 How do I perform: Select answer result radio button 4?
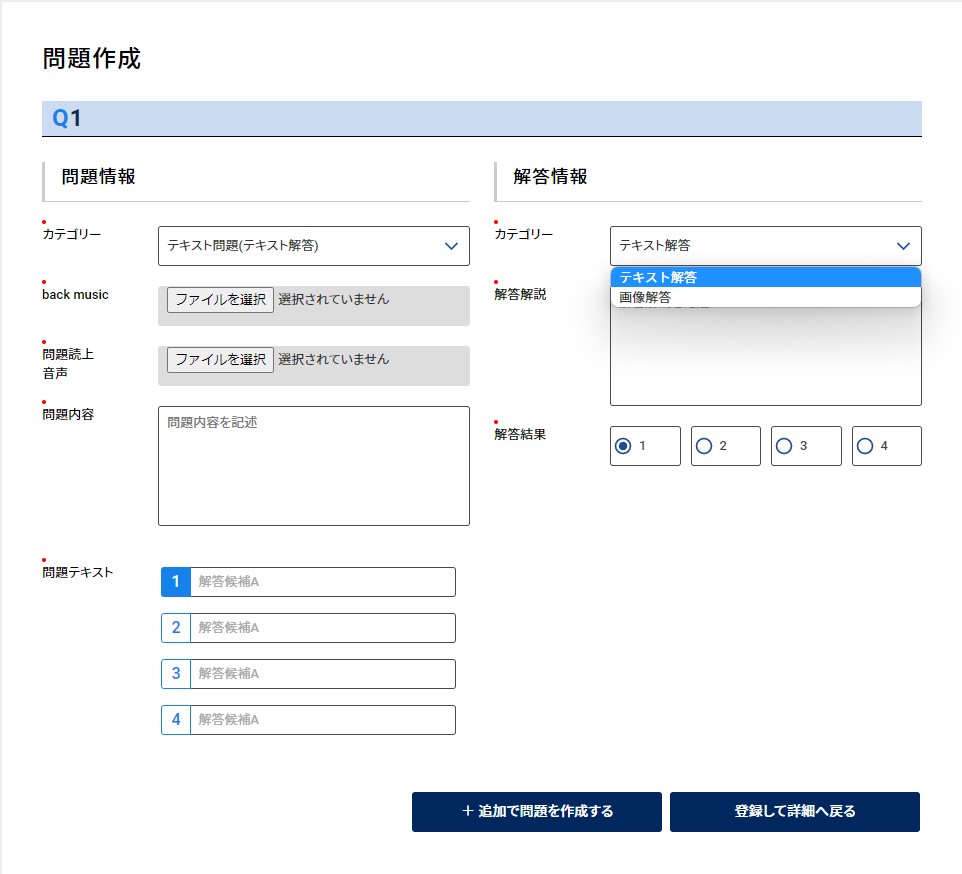[865, 446]
